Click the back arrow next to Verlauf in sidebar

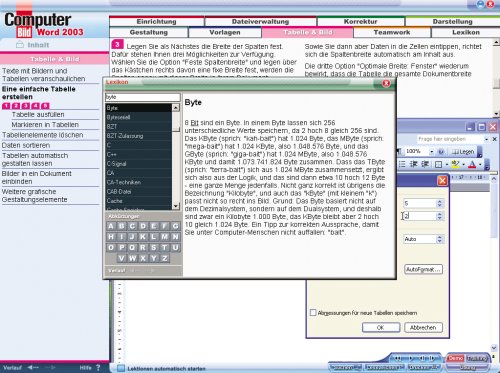pos(33,367)
